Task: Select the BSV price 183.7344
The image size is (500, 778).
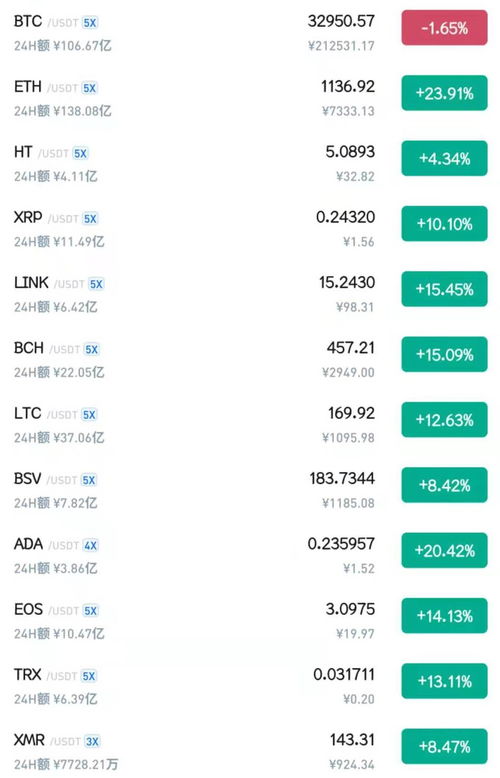Action: coord(342,478)
